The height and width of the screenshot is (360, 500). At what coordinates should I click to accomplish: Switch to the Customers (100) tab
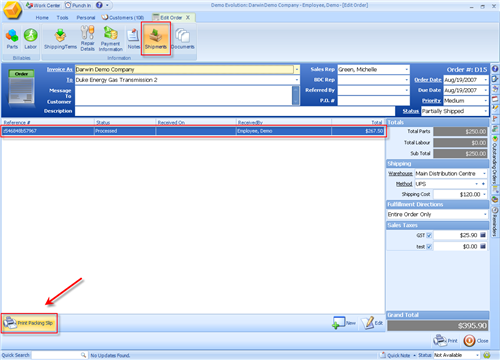pyautogui.click(x=123, y=17)
